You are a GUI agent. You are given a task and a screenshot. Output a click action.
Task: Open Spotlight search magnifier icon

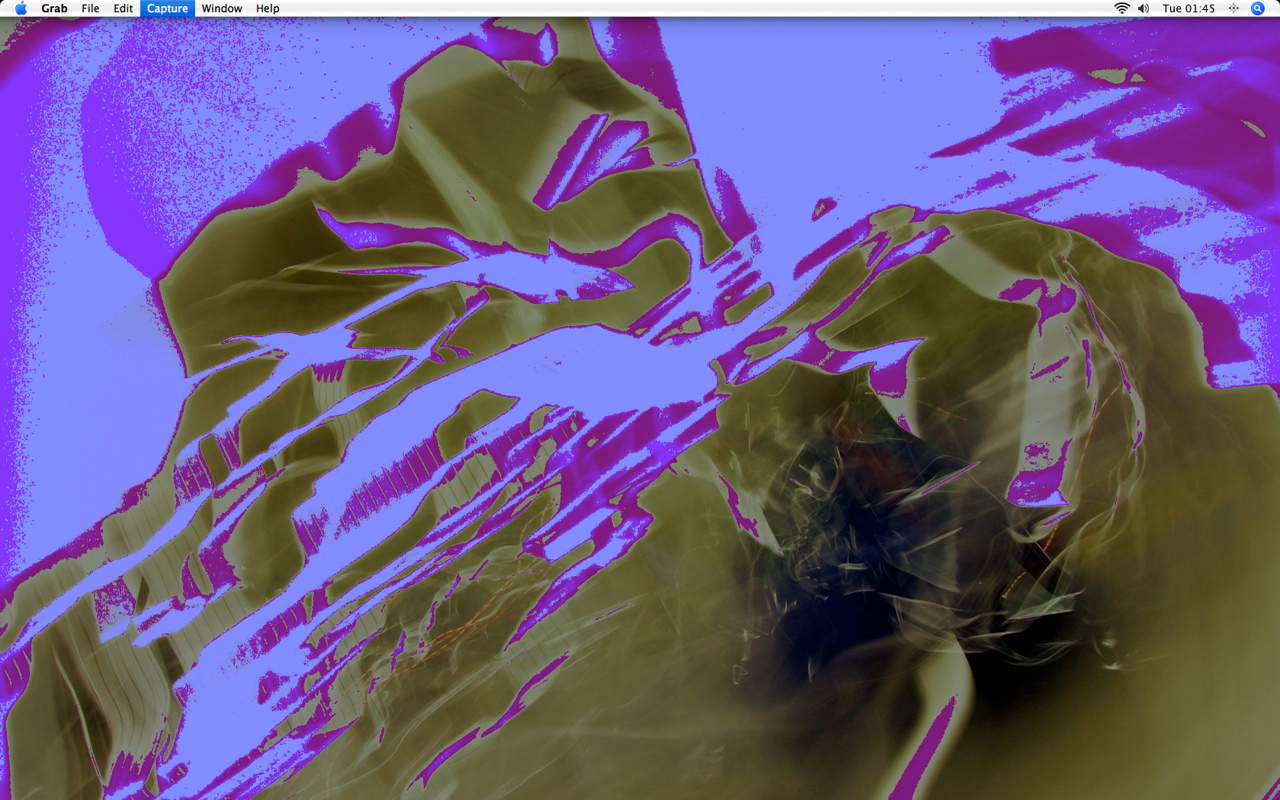coord(1258,8)
